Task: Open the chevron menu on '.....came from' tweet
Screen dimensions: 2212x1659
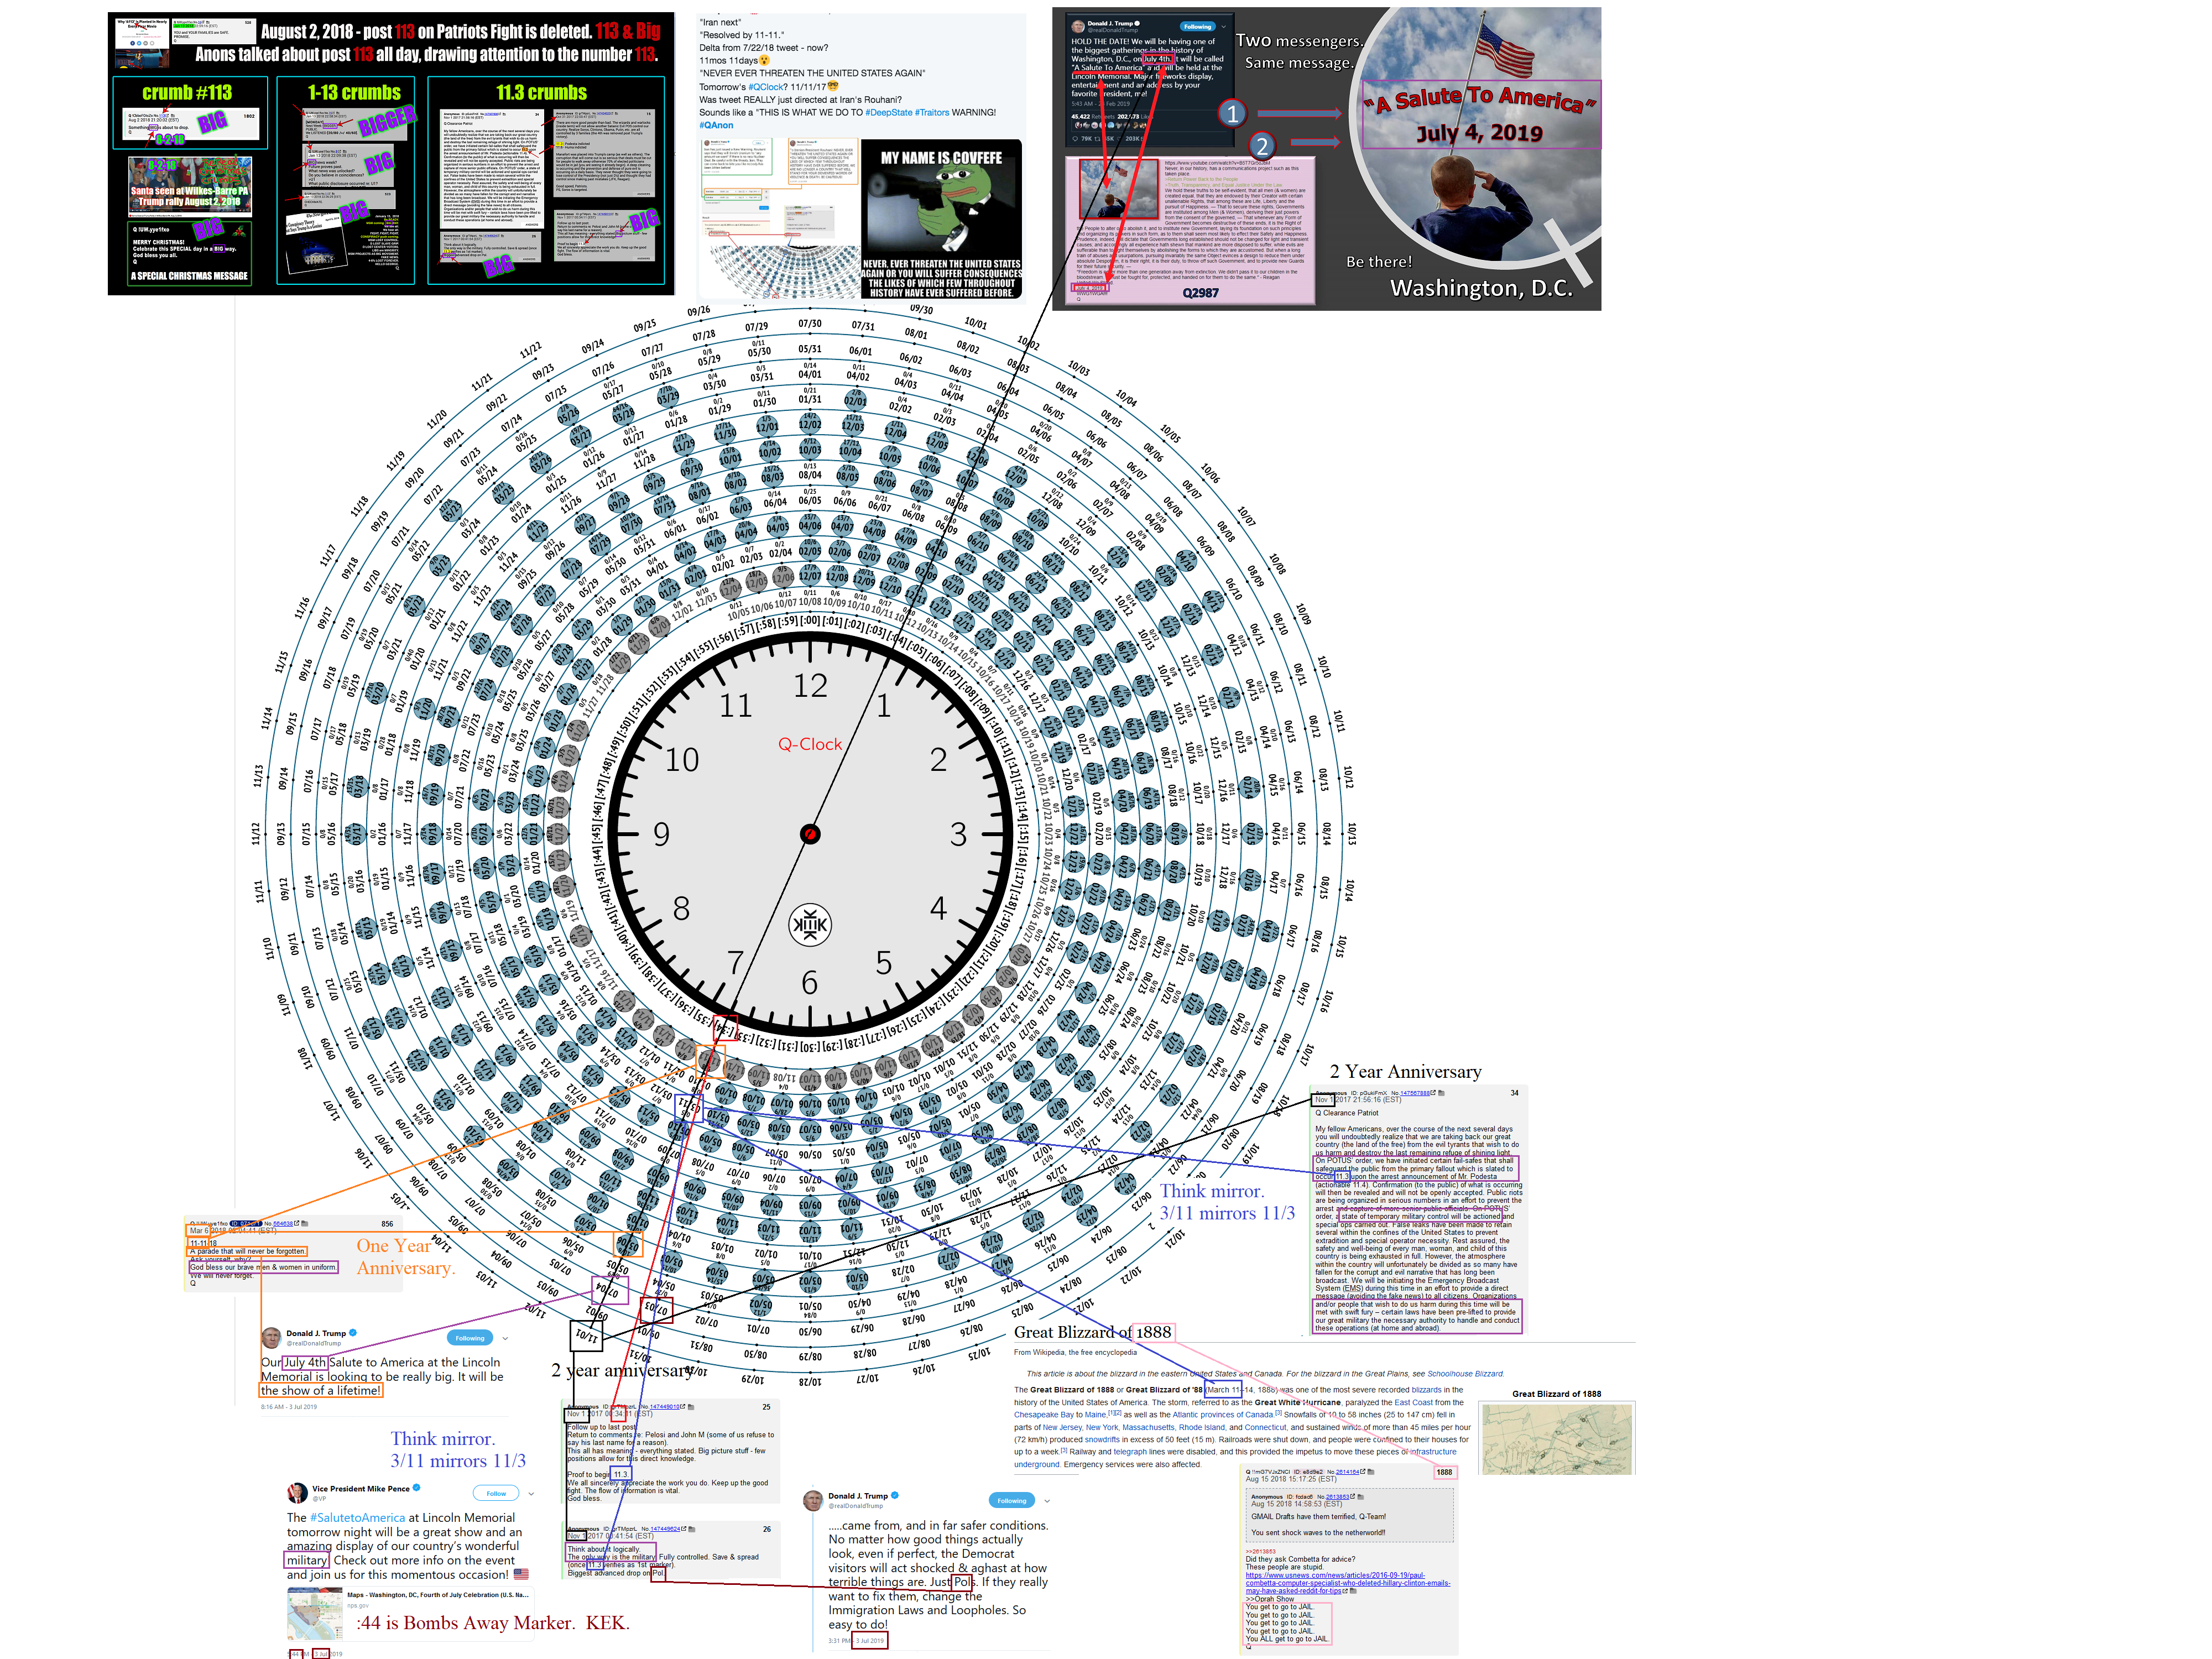Action: click(x=1047, y=1500)
